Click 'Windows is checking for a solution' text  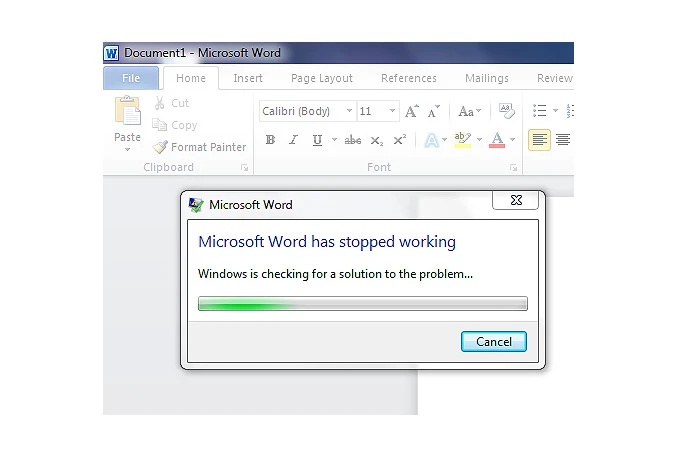335,274
